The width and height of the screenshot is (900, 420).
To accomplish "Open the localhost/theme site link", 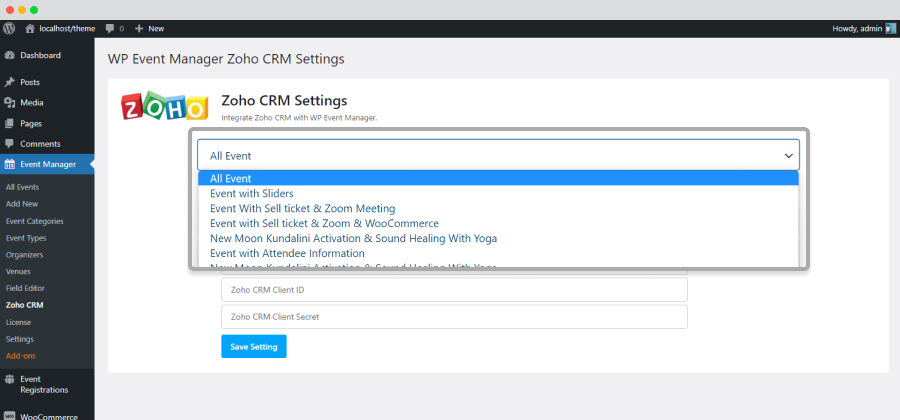I will (x=67, y=28).
